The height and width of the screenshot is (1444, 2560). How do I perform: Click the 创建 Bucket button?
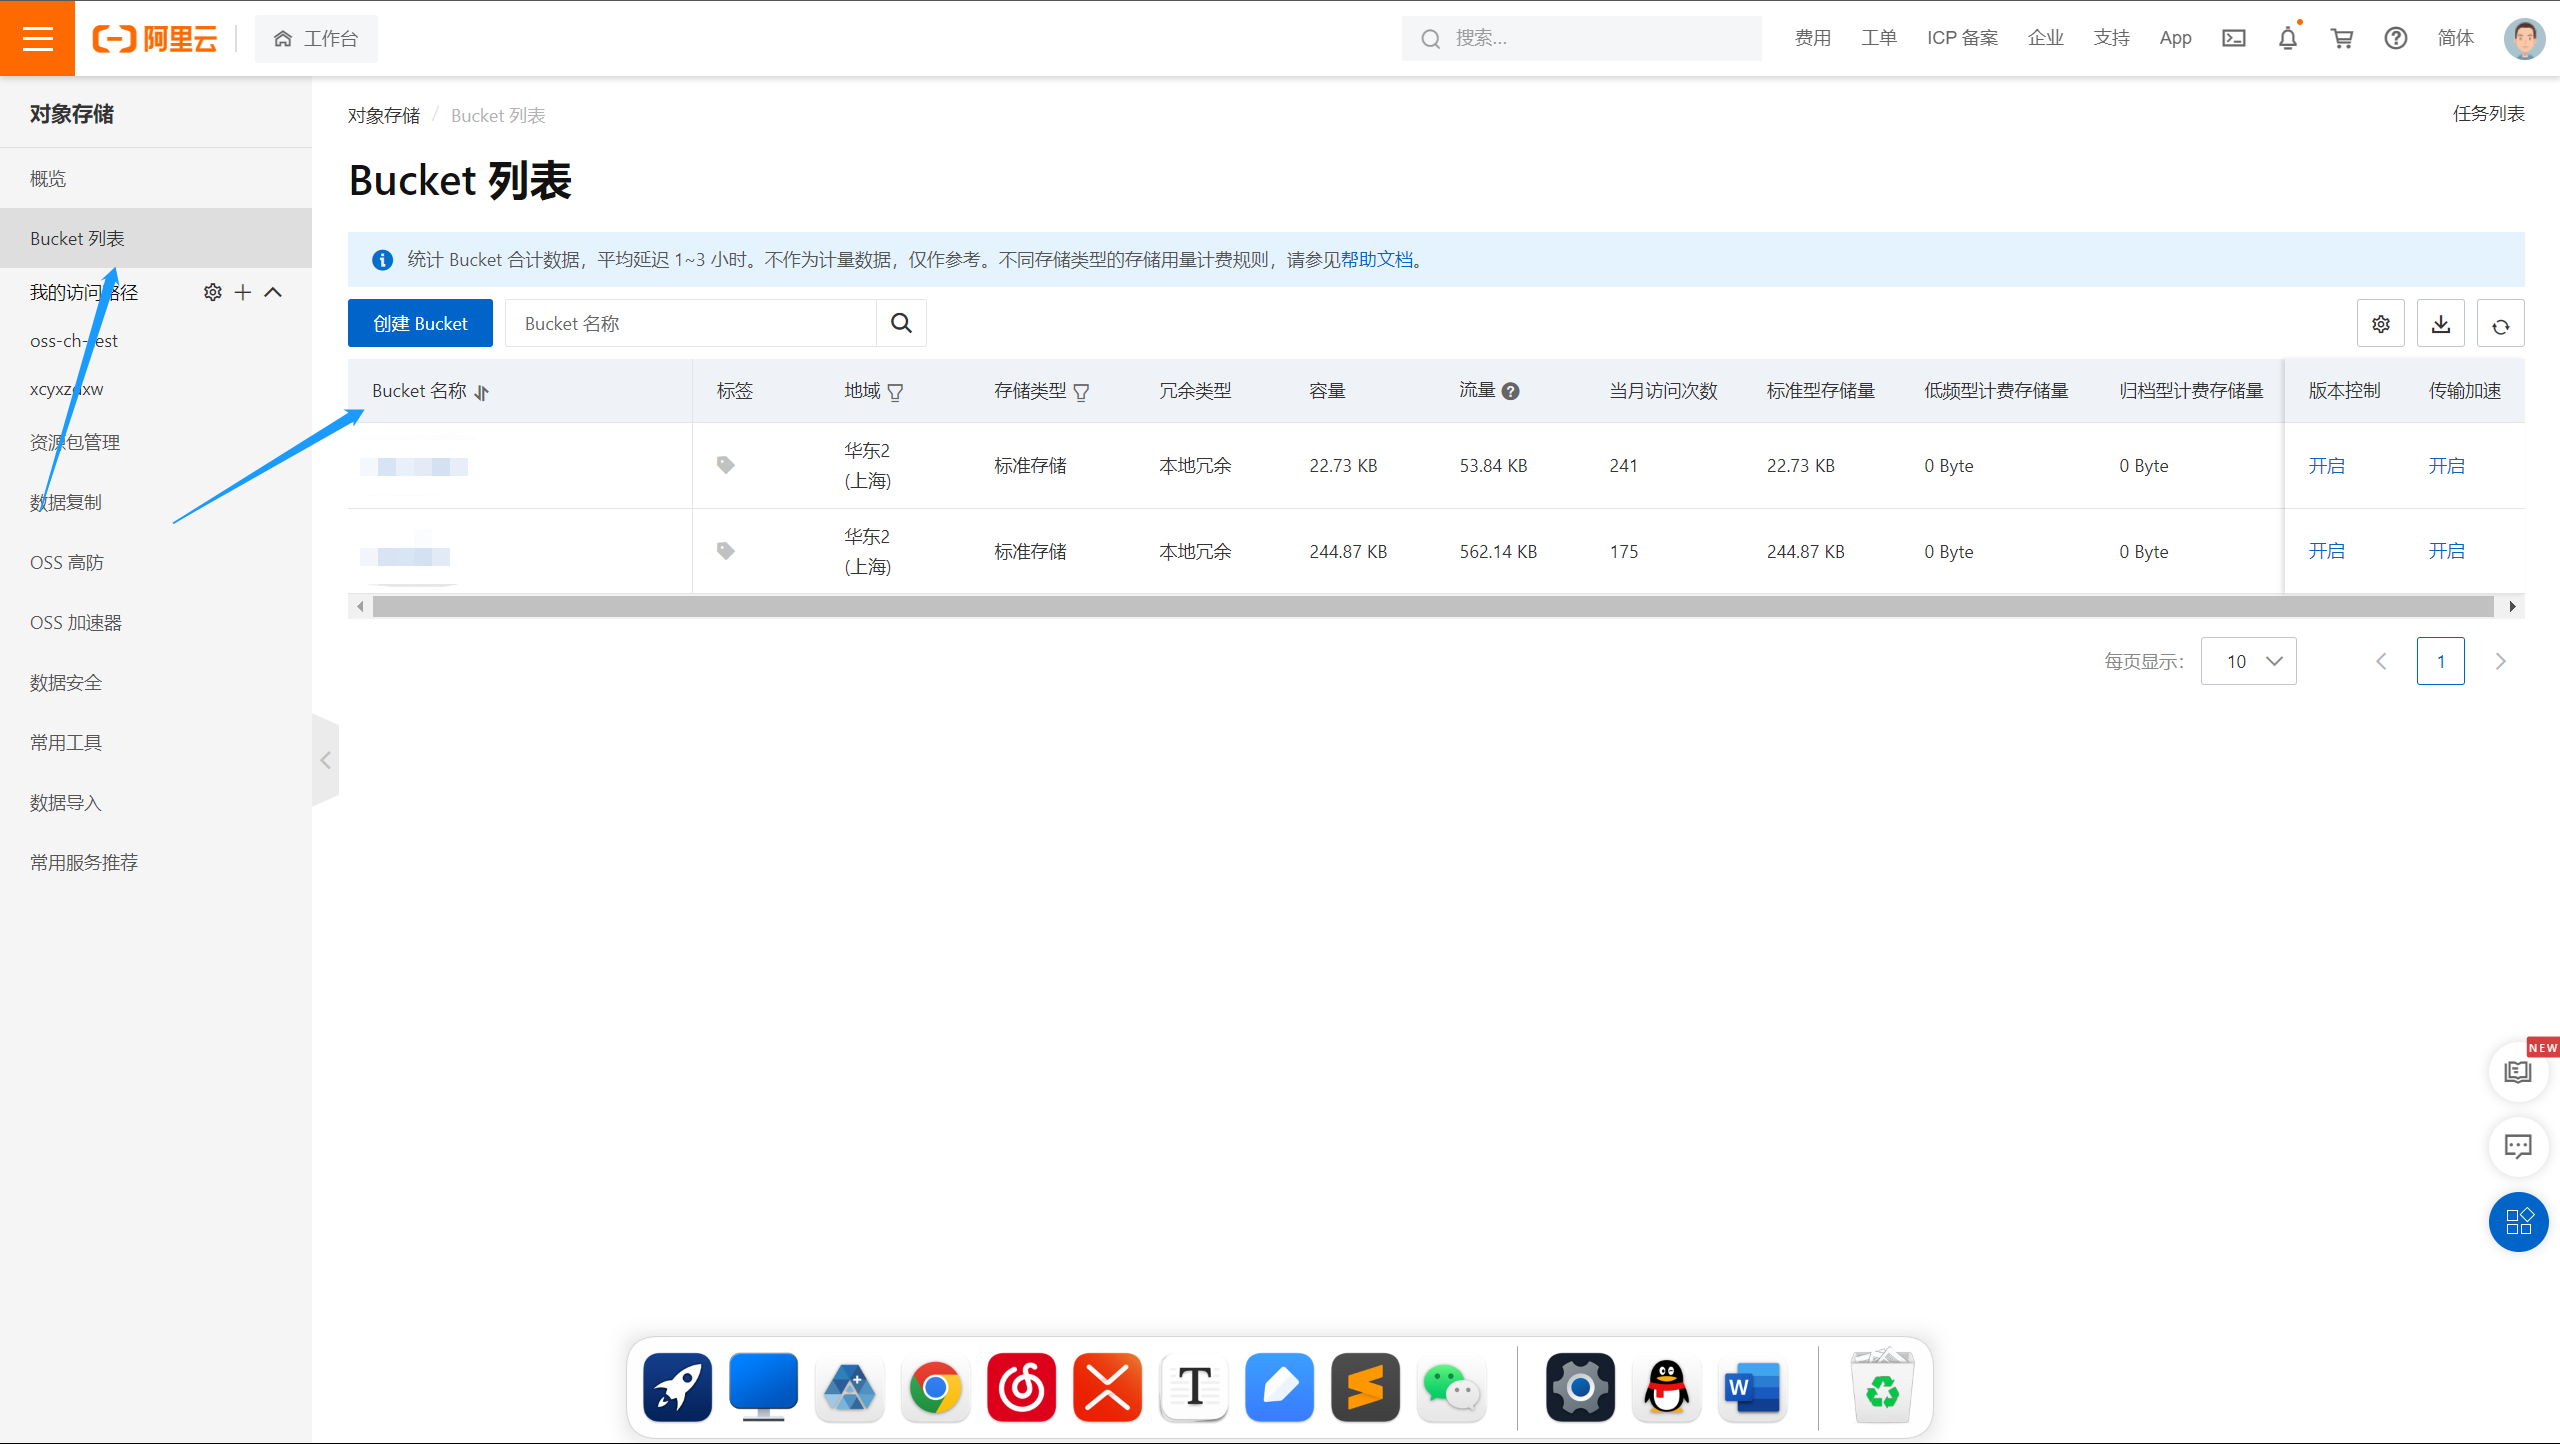click(420, 323)
